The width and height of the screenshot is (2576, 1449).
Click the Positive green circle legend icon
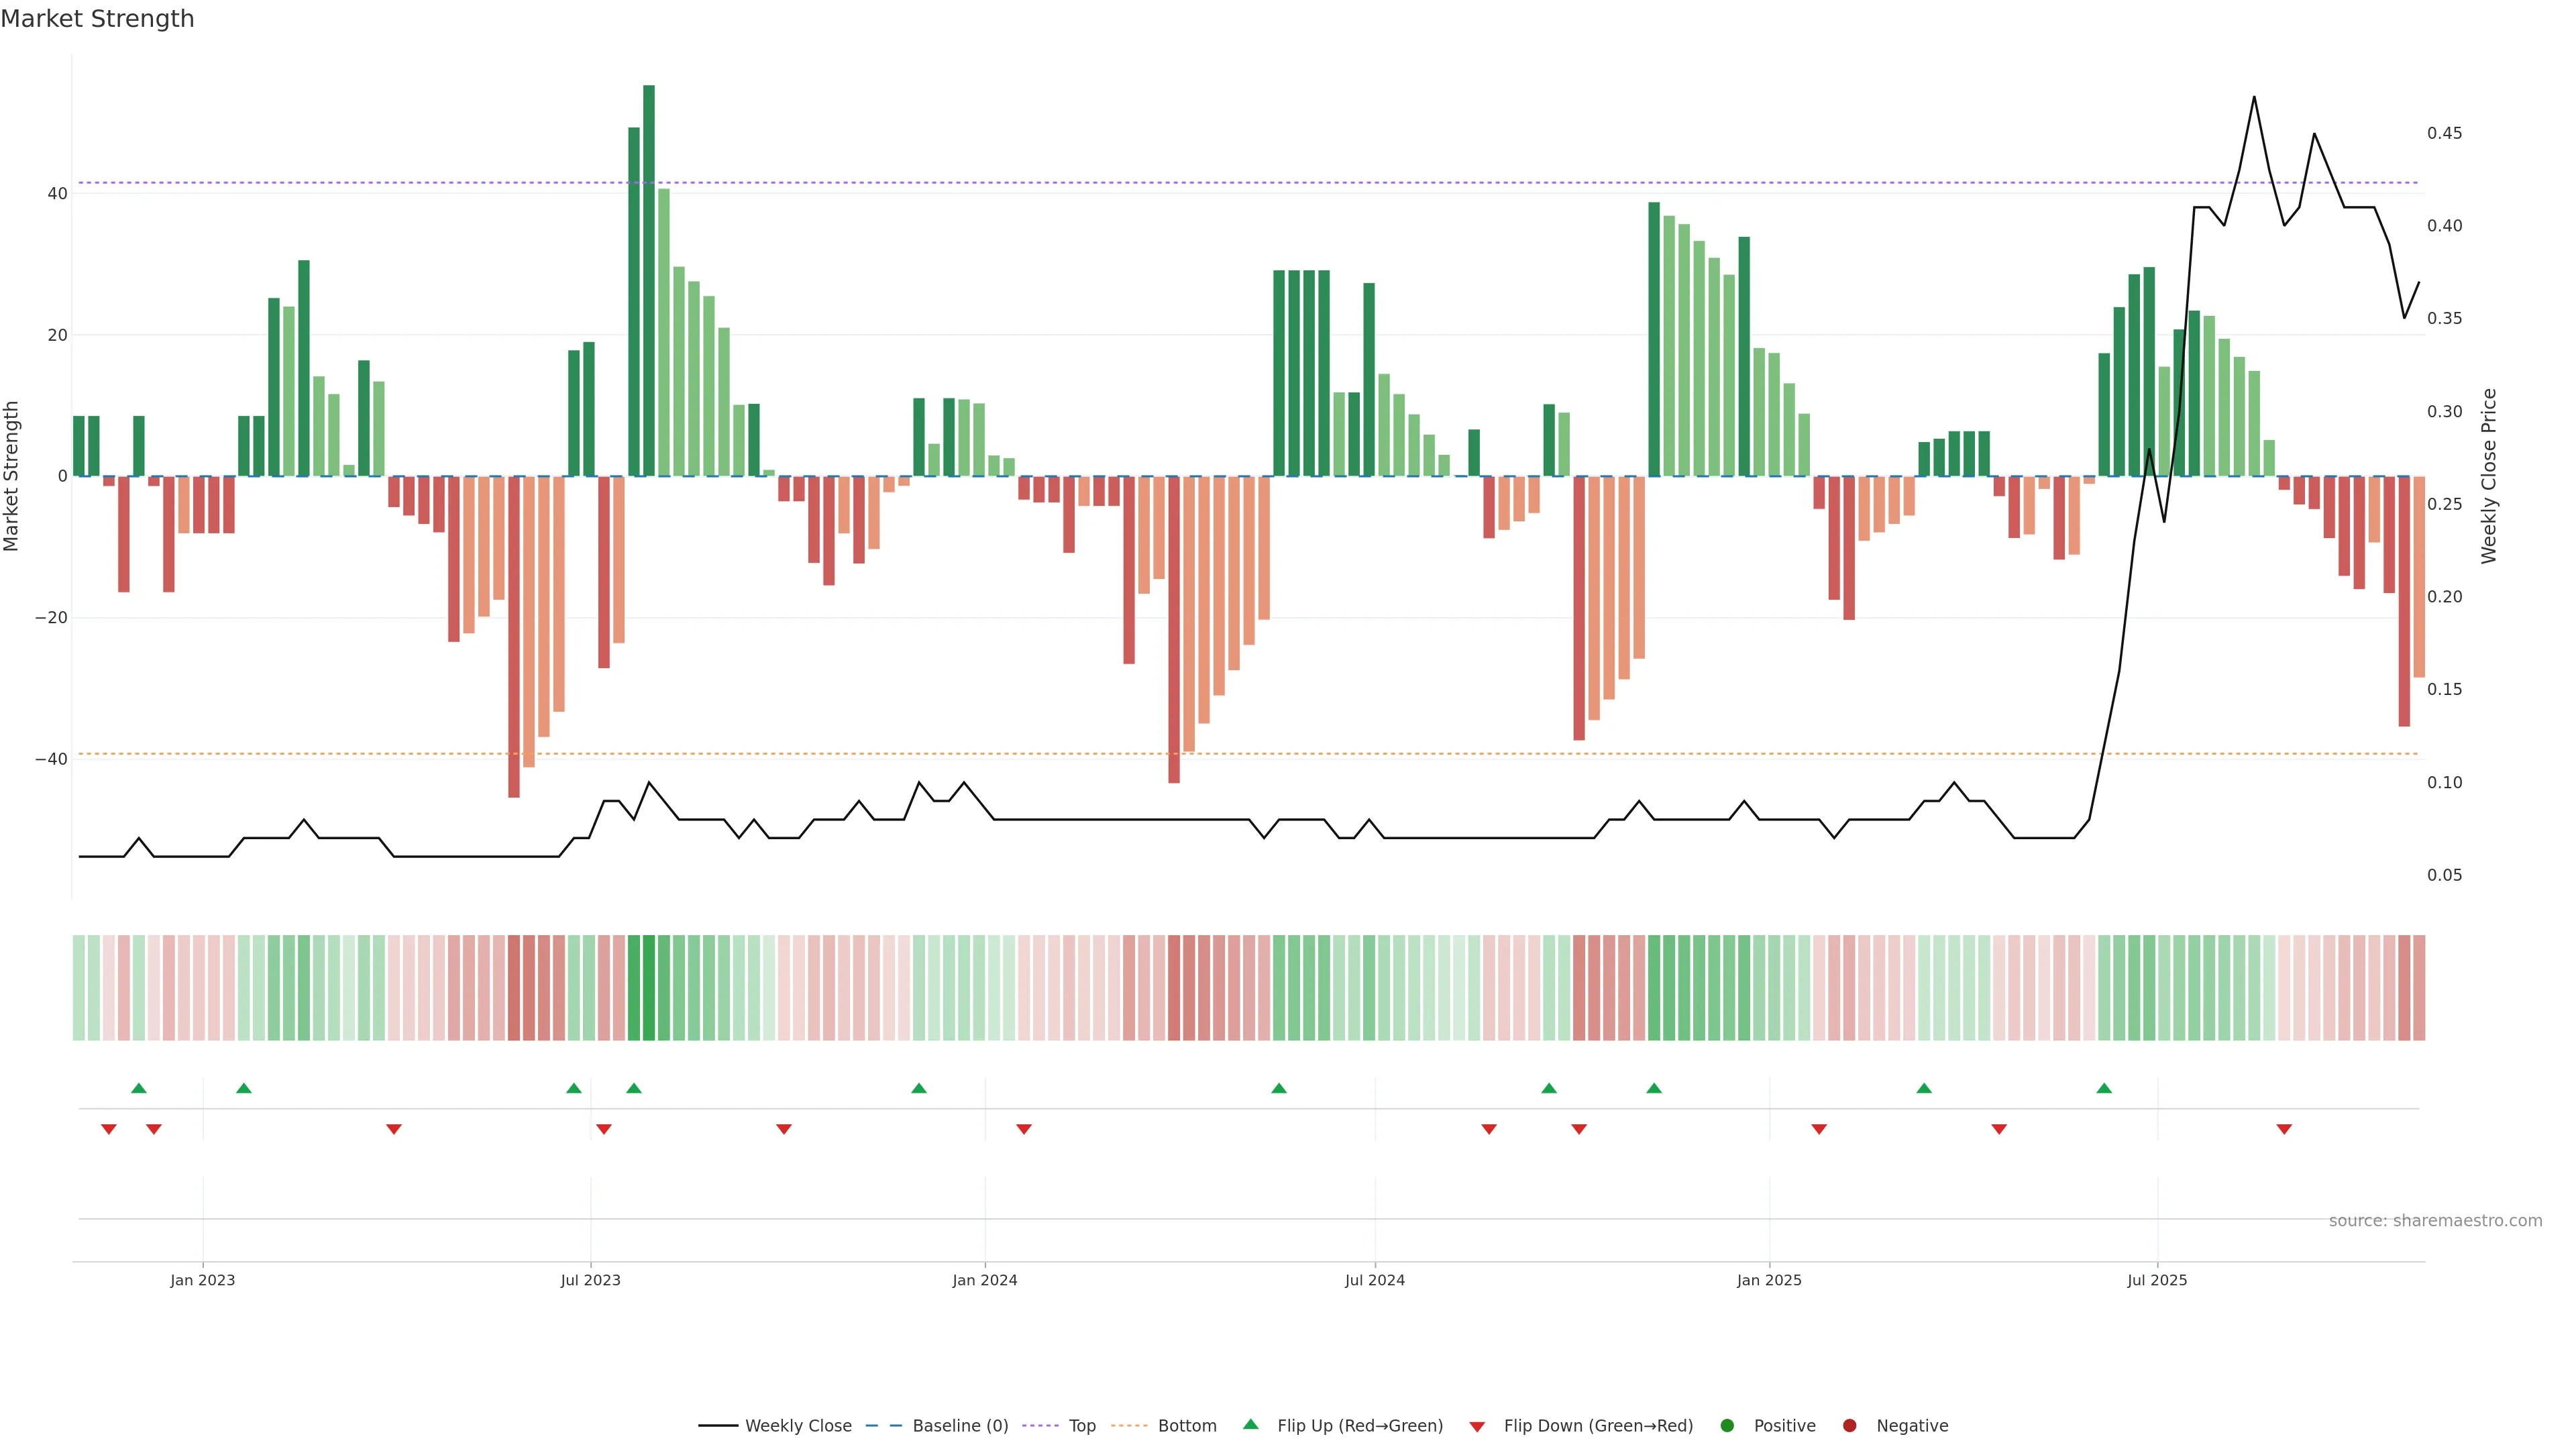1727,1426
